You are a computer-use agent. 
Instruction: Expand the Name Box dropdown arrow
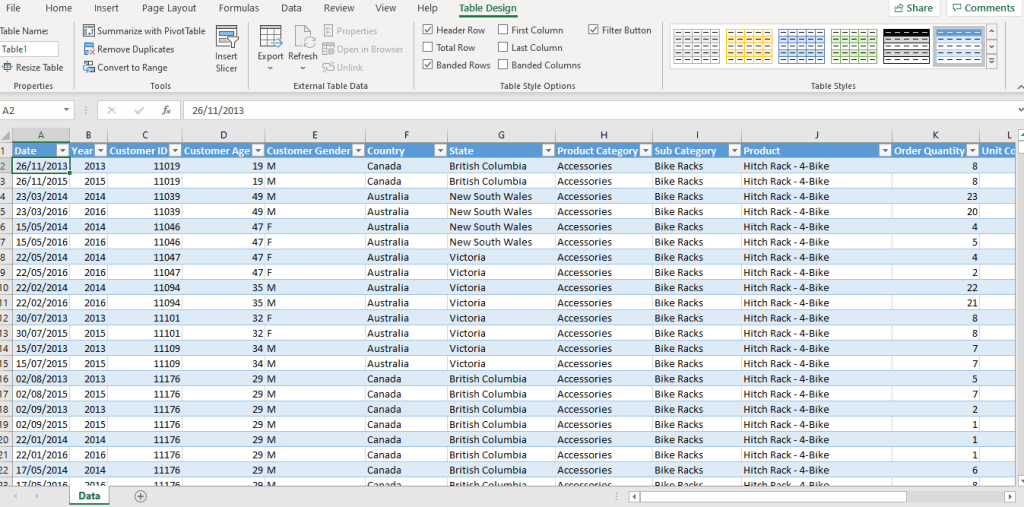tap(67, 110)
